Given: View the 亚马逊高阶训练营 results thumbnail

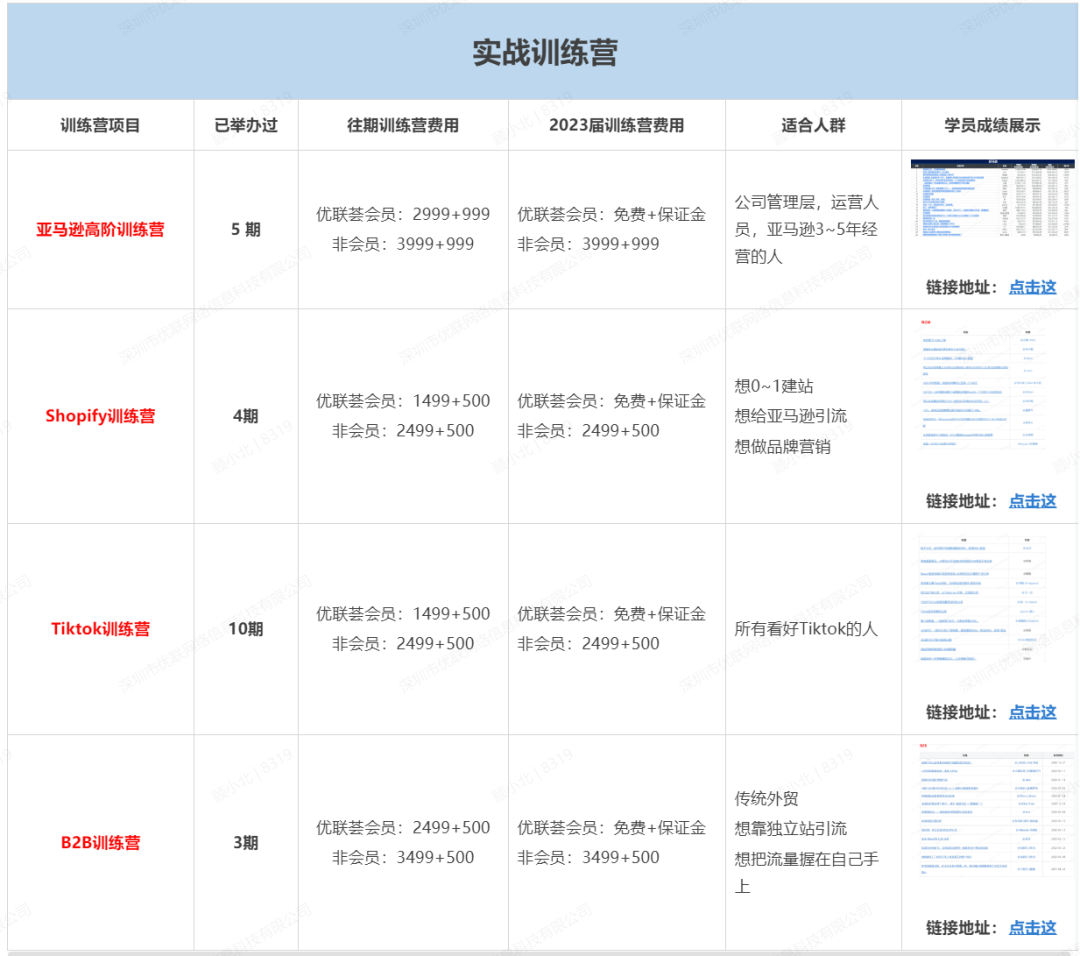Looking at the screenshot, I should (992, 198).
